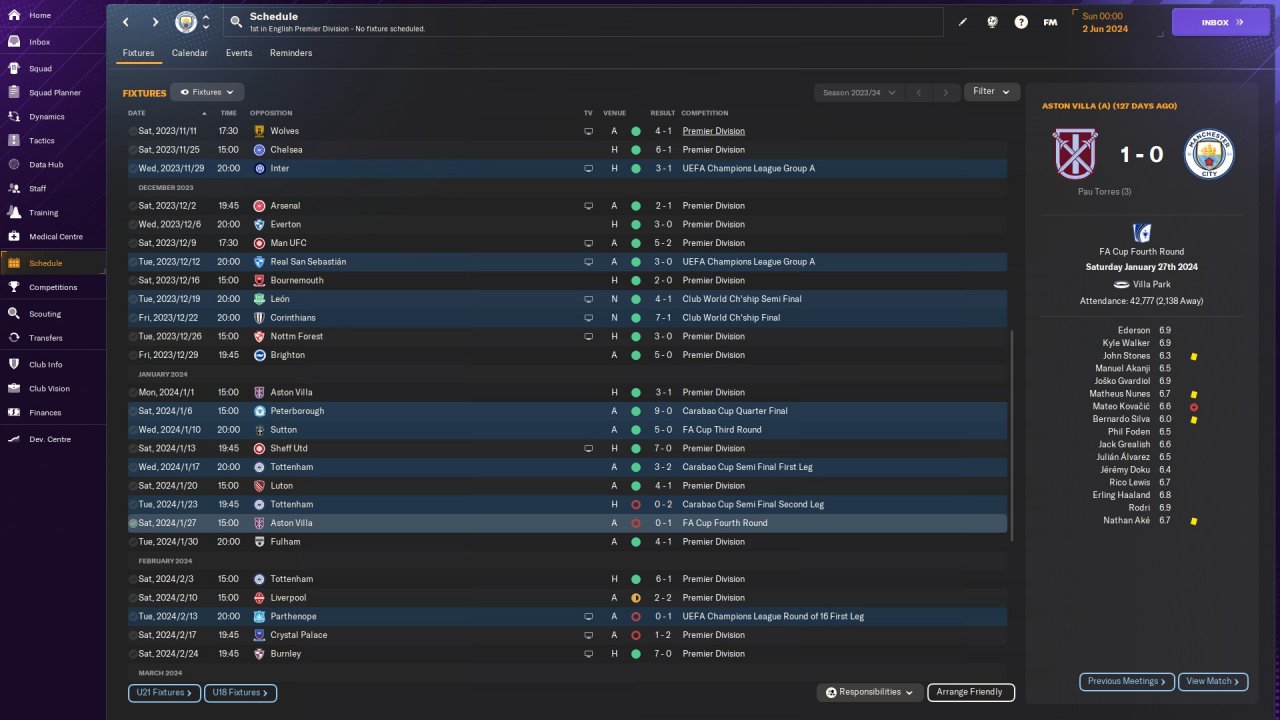Click the Schedule search bar
This screenshot has width=1280, height=720.
point(585,22)
